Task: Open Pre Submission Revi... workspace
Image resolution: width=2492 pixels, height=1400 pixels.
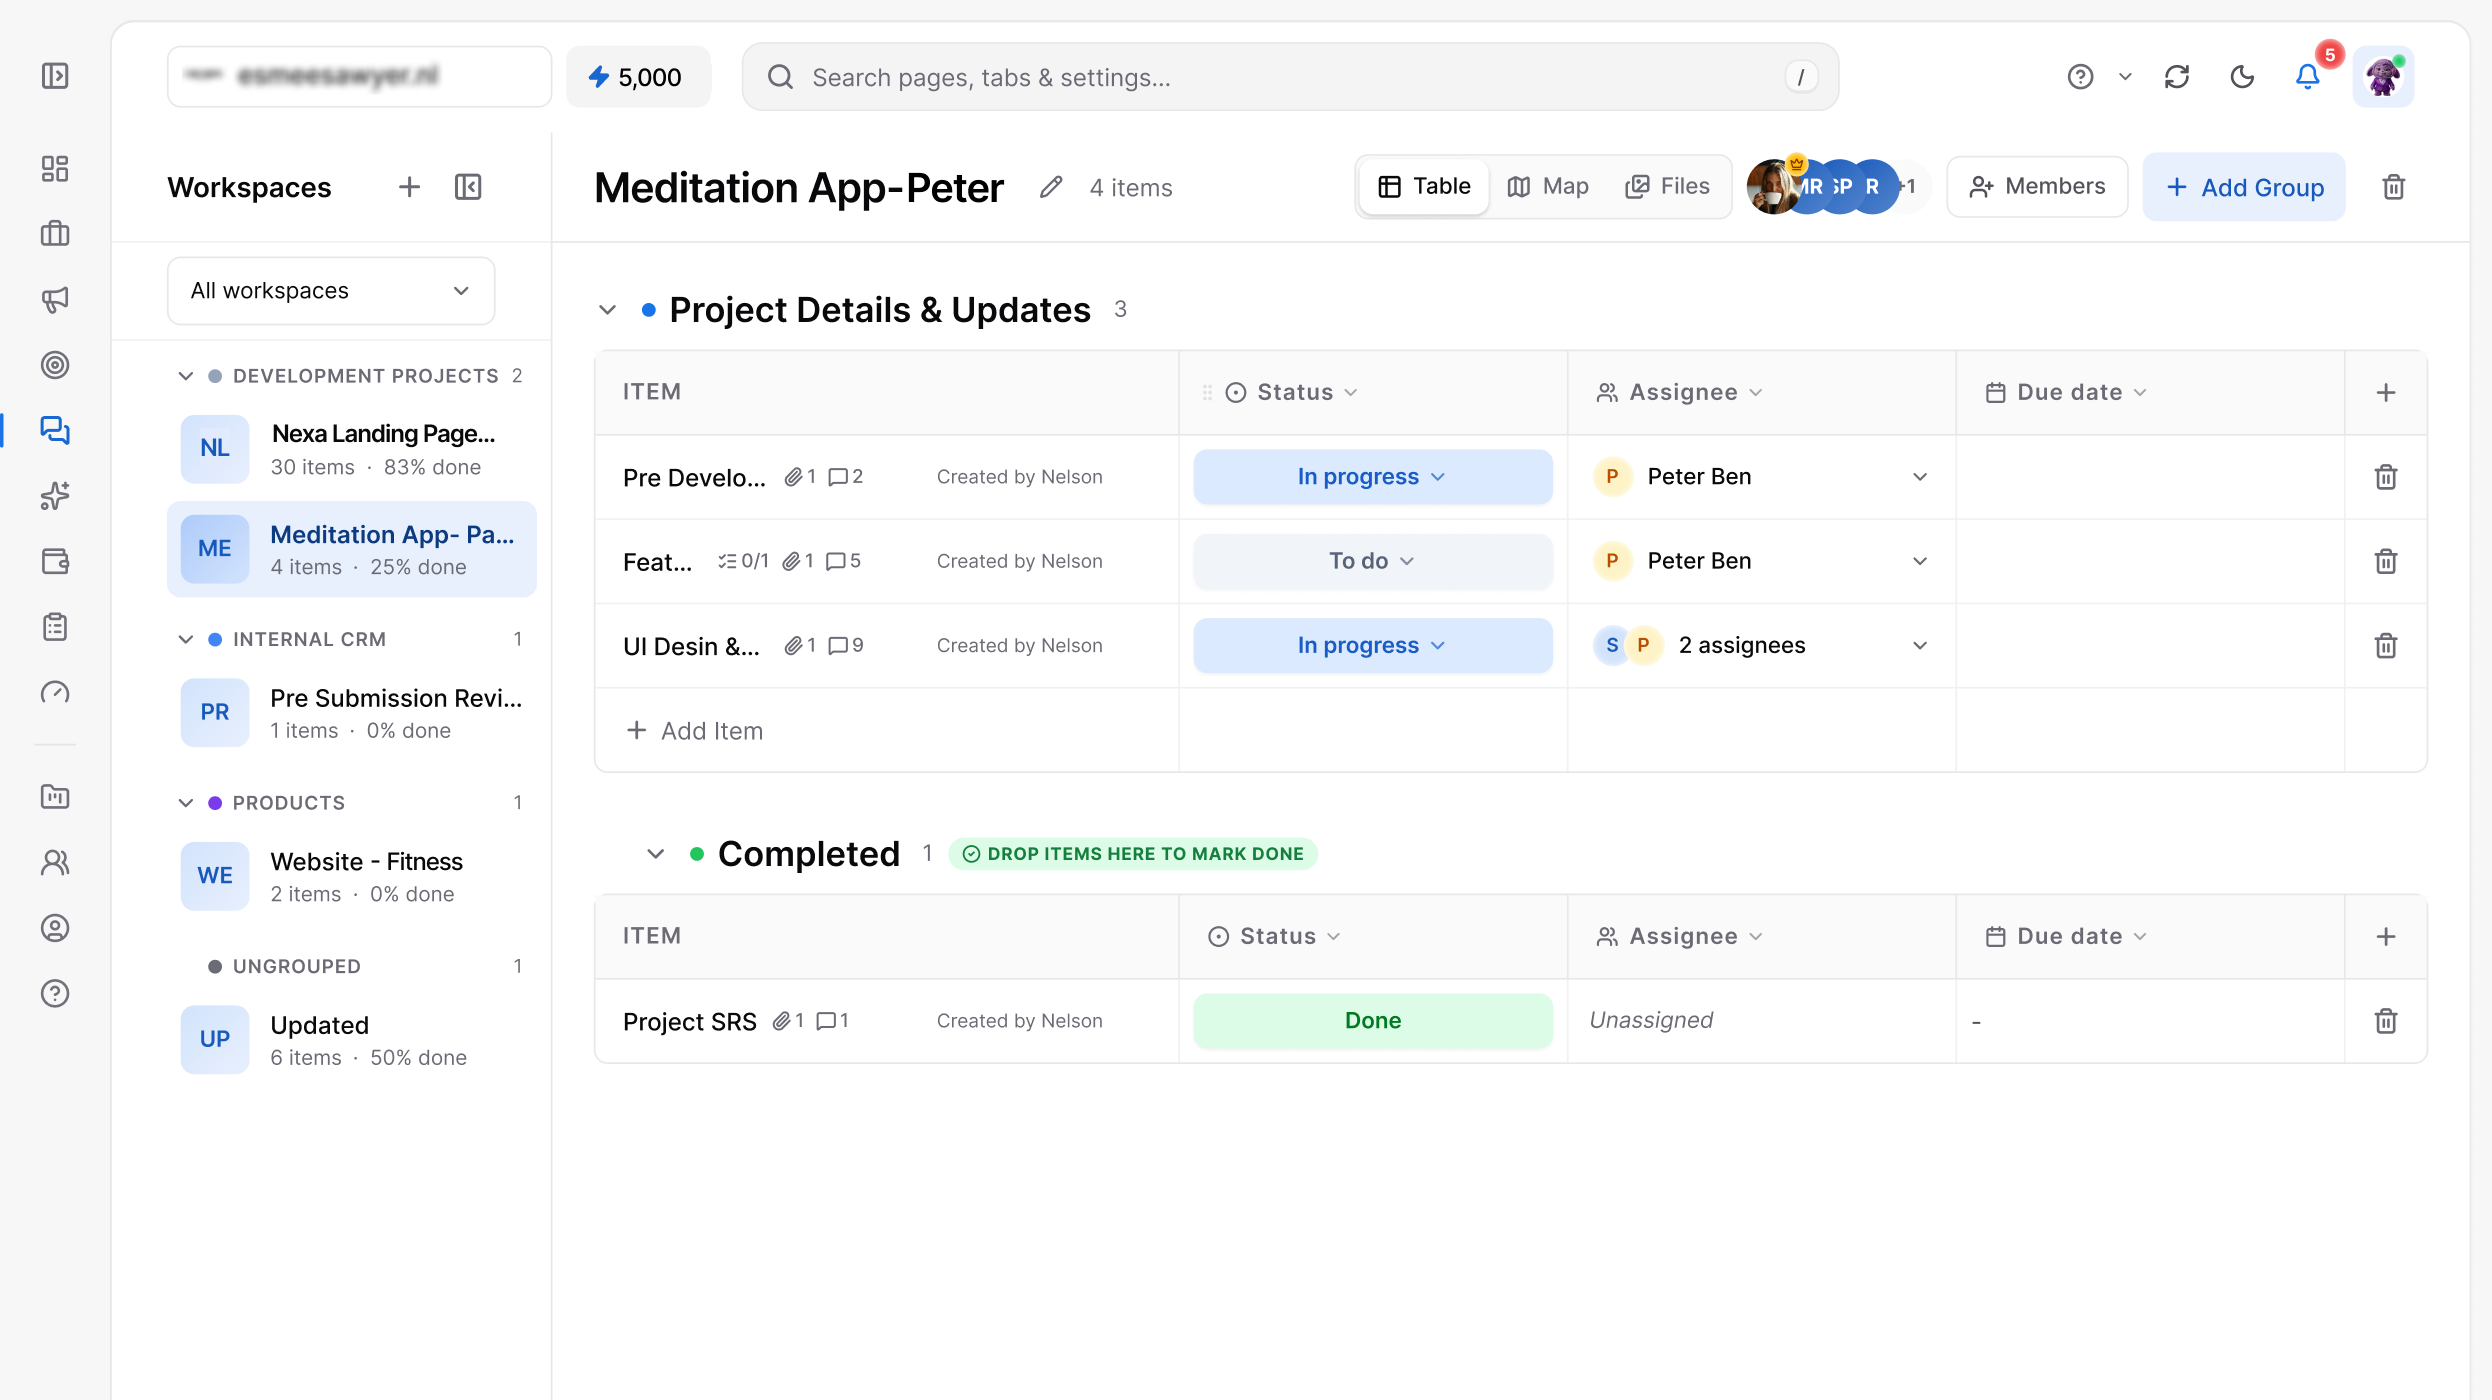Action: pos(352,713)
